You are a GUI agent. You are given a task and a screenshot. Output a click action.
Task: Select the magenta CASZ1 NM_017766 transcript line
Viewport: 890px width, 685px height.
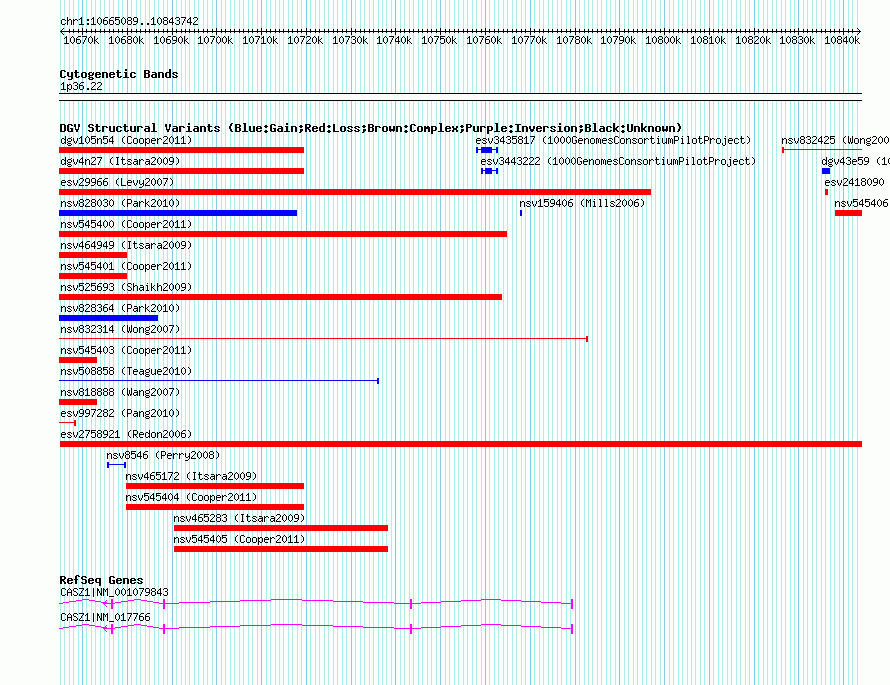click(x=316, y=628)
